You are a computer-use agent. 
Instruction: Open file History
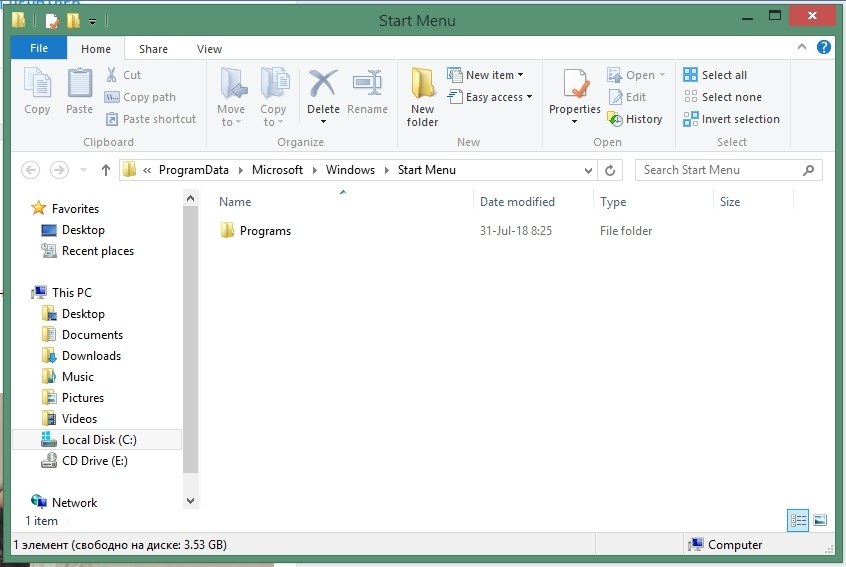click(635, 119)
